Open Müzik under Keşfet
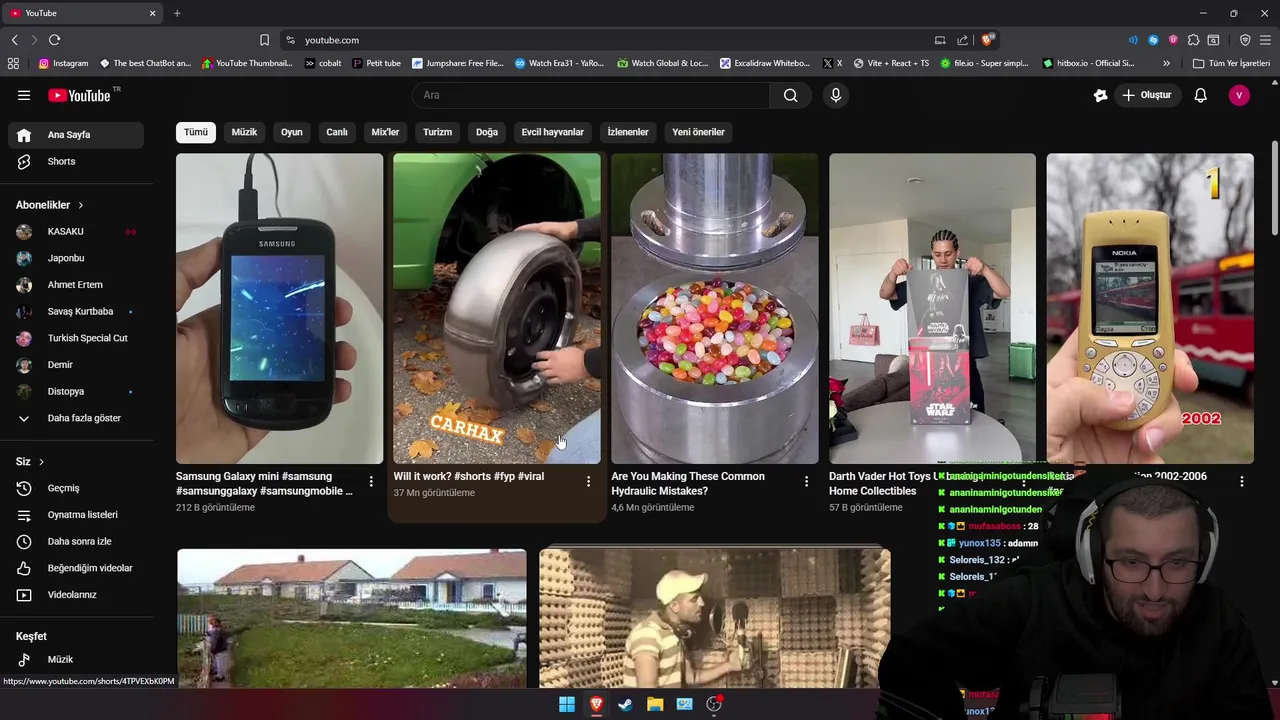The image size is (1280, 720). tap(76, 660)
